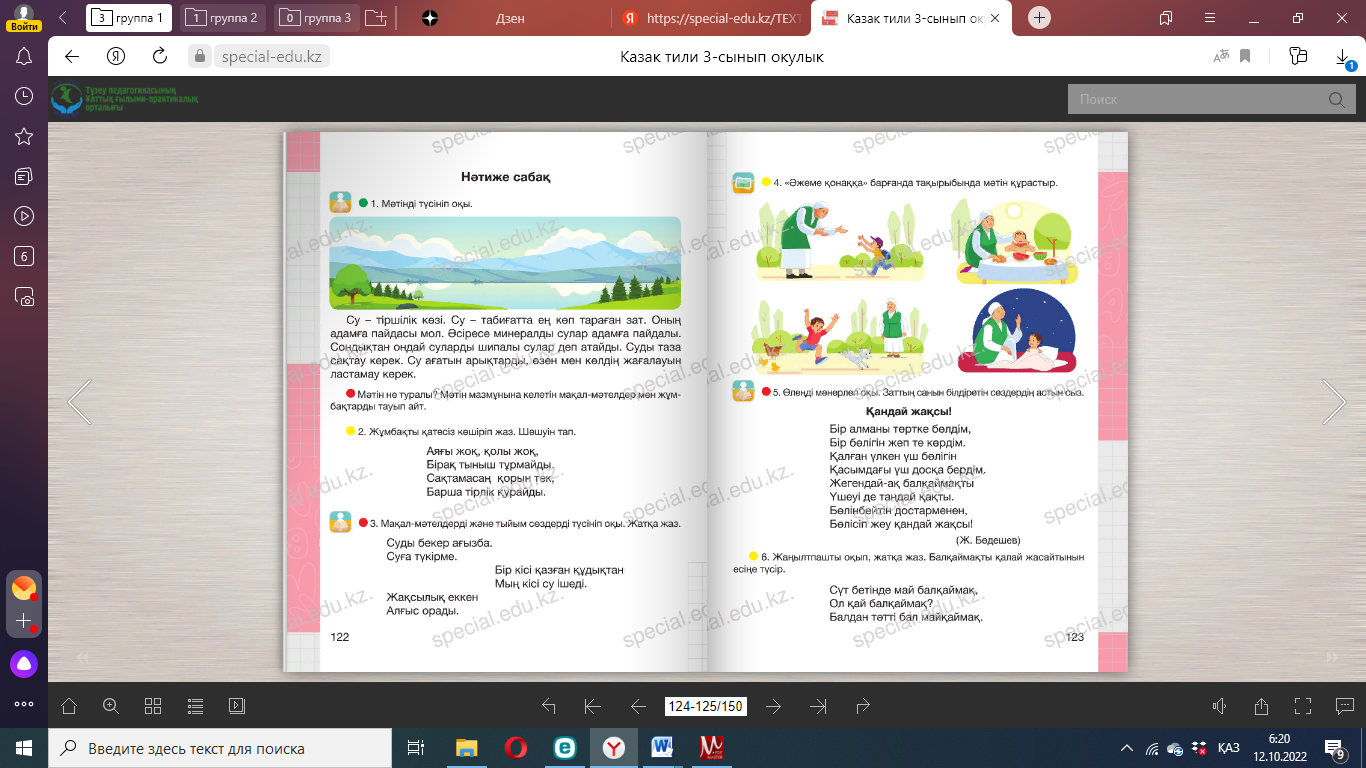Viewport: 1366px width, 768px height.
Task: Open Alice assistant icon in sidebar
Action: [x=24, y=663]
